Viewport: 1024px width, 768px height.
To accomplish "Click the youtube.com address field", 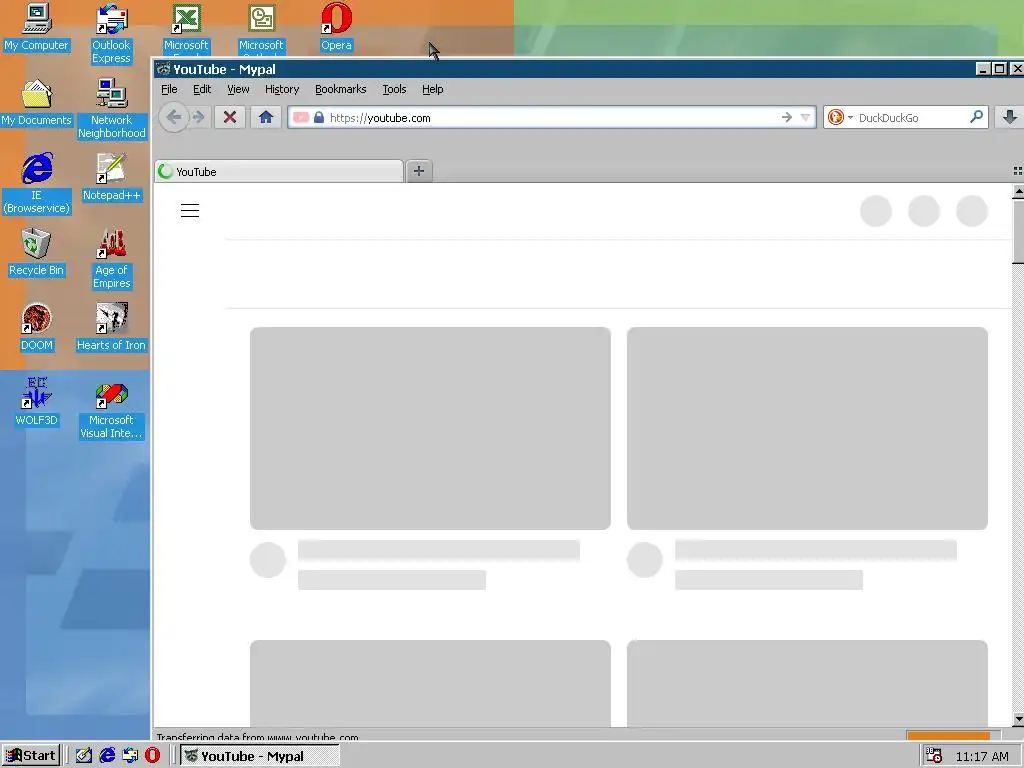I will tap(552, 118).
